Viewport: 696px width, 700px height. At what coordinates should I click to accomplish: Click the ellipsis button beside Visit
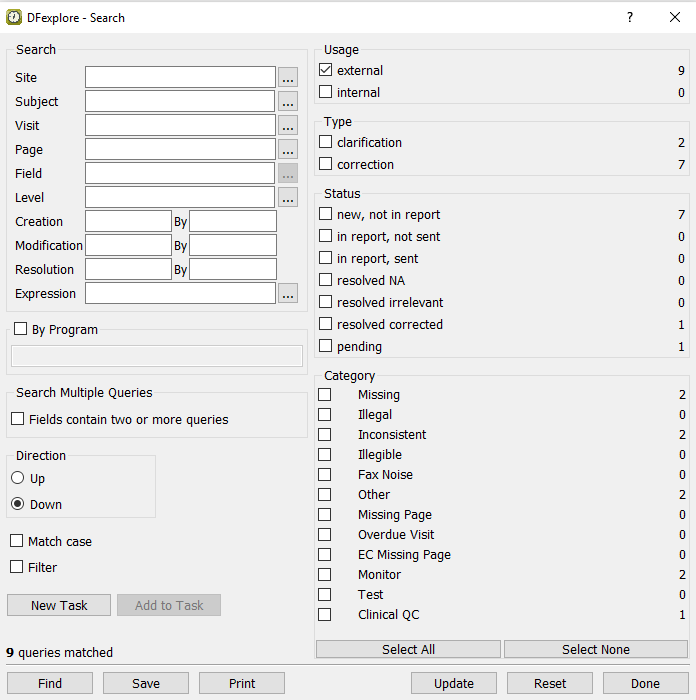[288, 126]
